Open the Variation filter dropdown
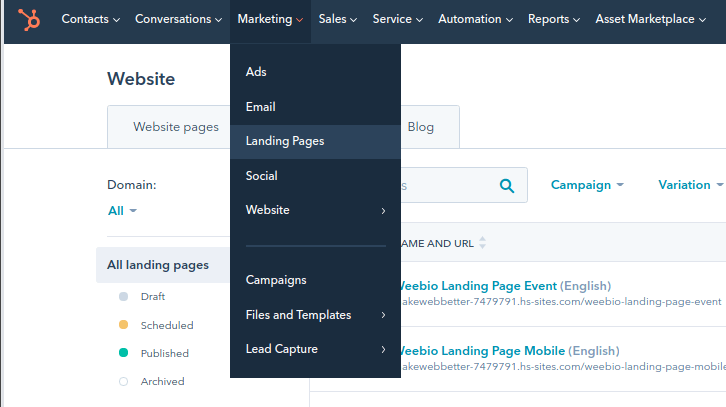The height and width of the screenshot is (407, 726). coord(690,185)
